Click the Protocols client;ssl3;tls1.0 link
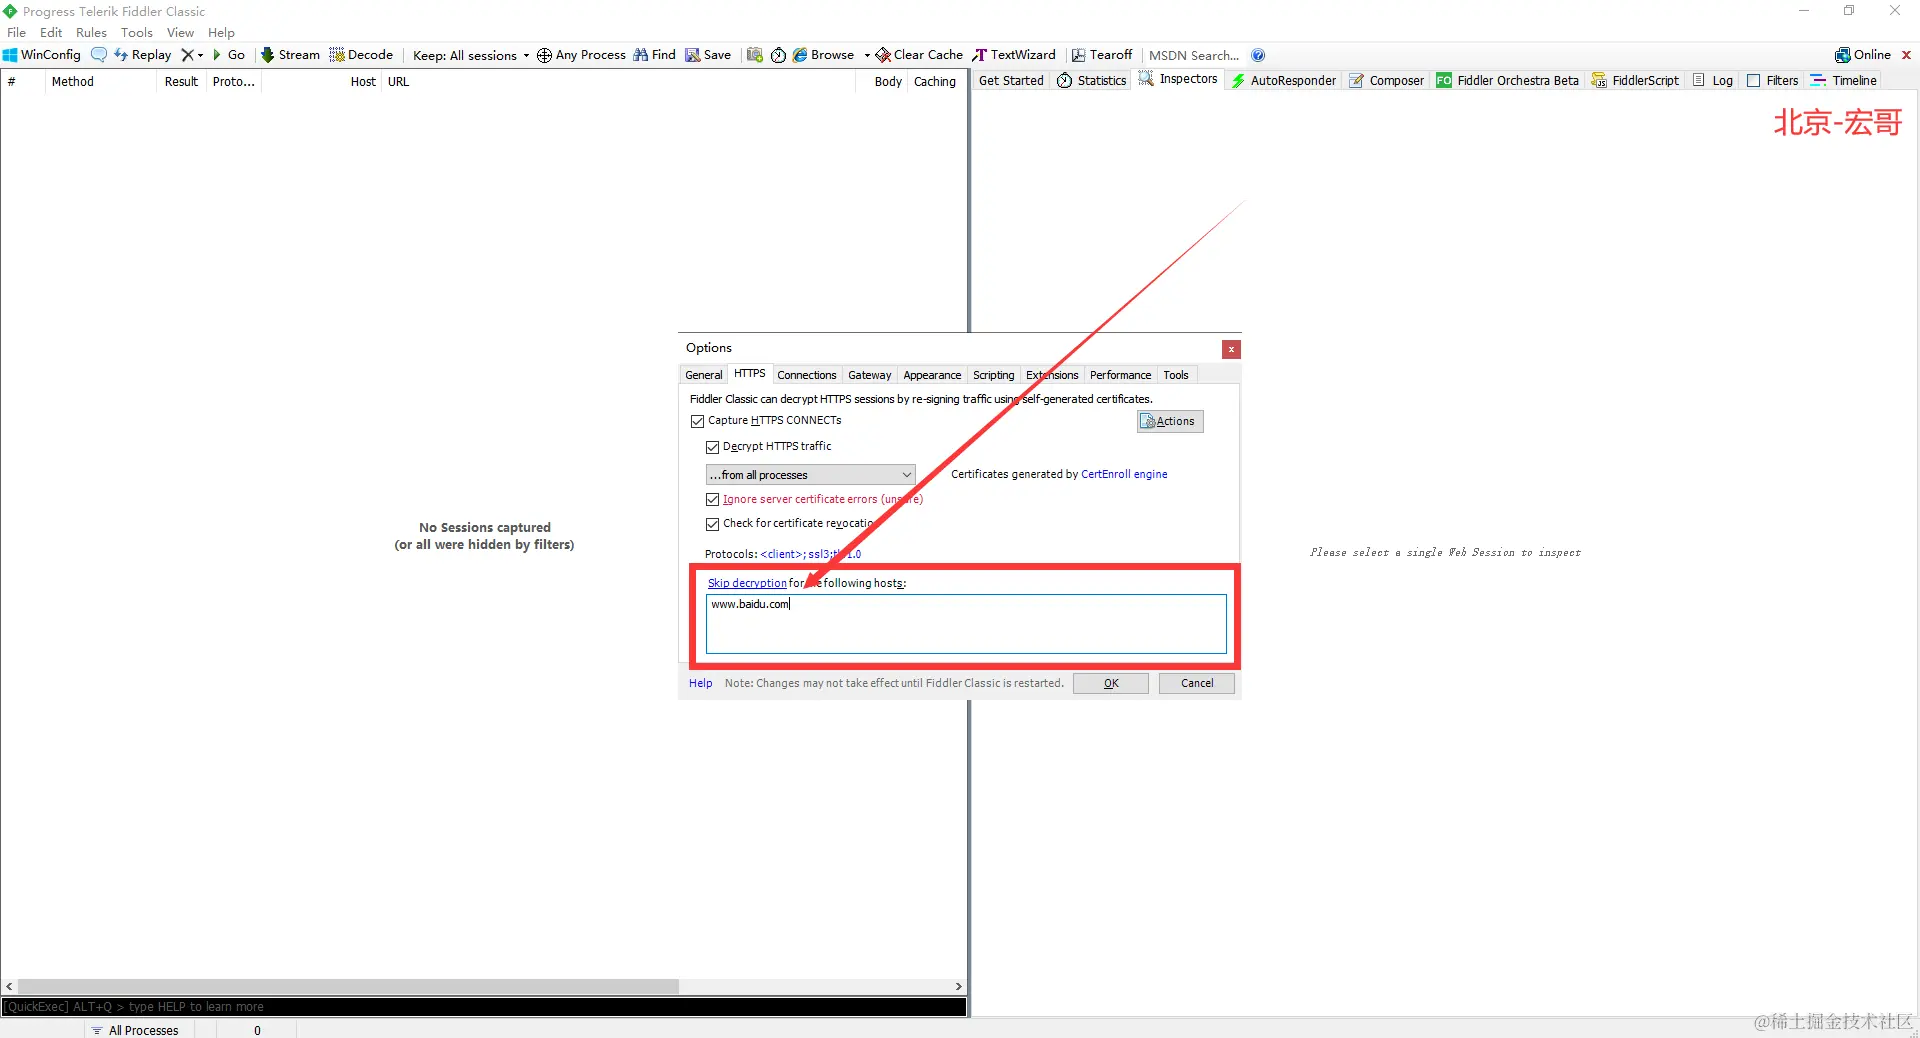This screenshot has height=1038, width=1920. pyautogui.click(x=810, y=554)
